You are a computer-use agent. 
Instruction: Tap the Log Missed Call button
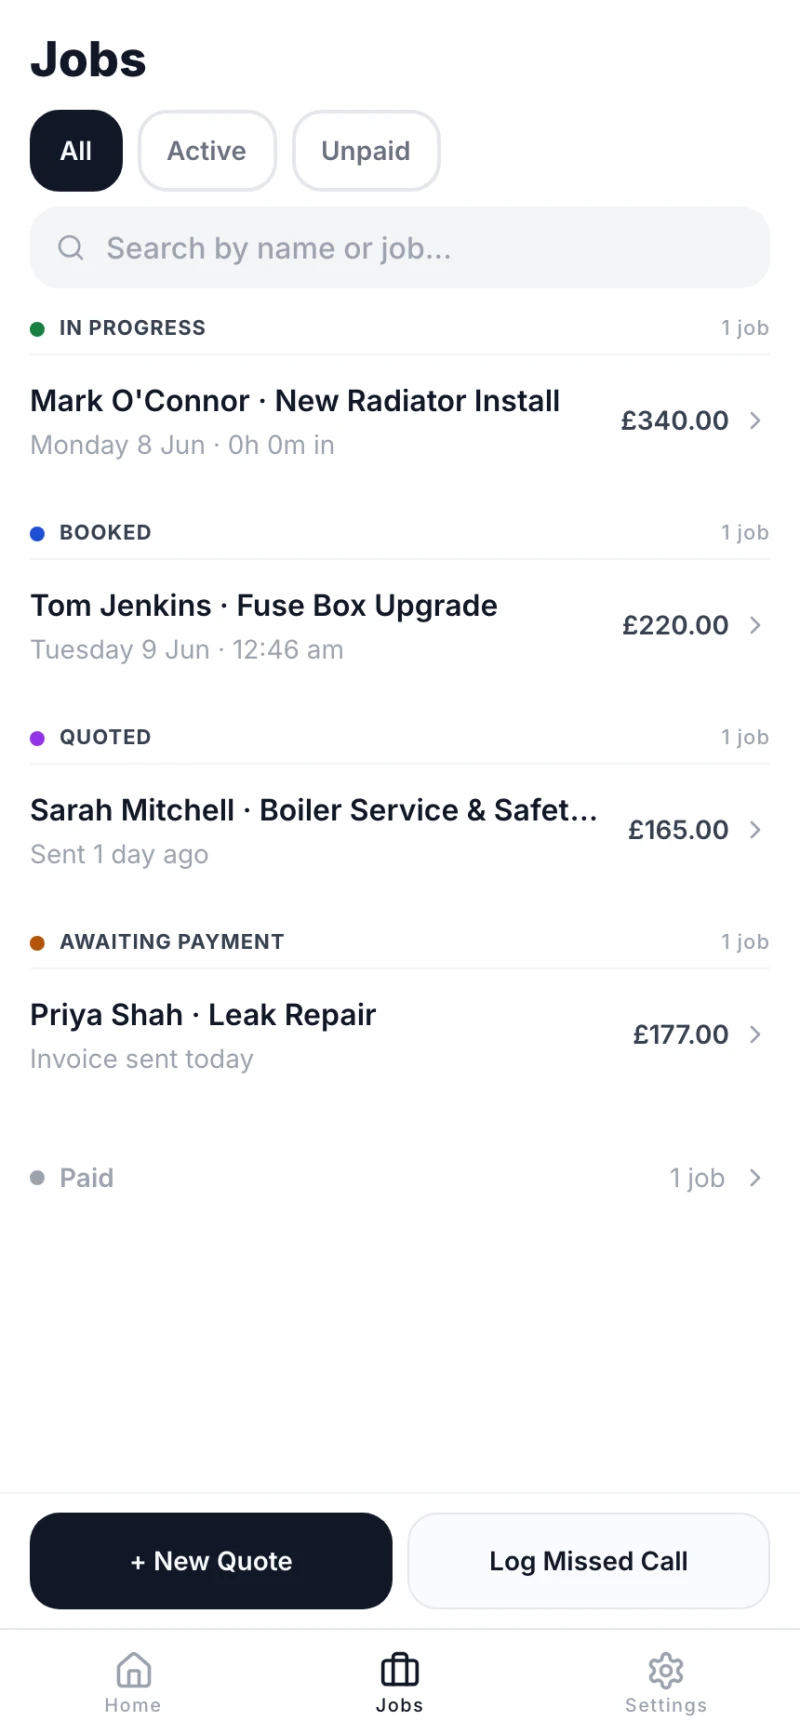589,1561
